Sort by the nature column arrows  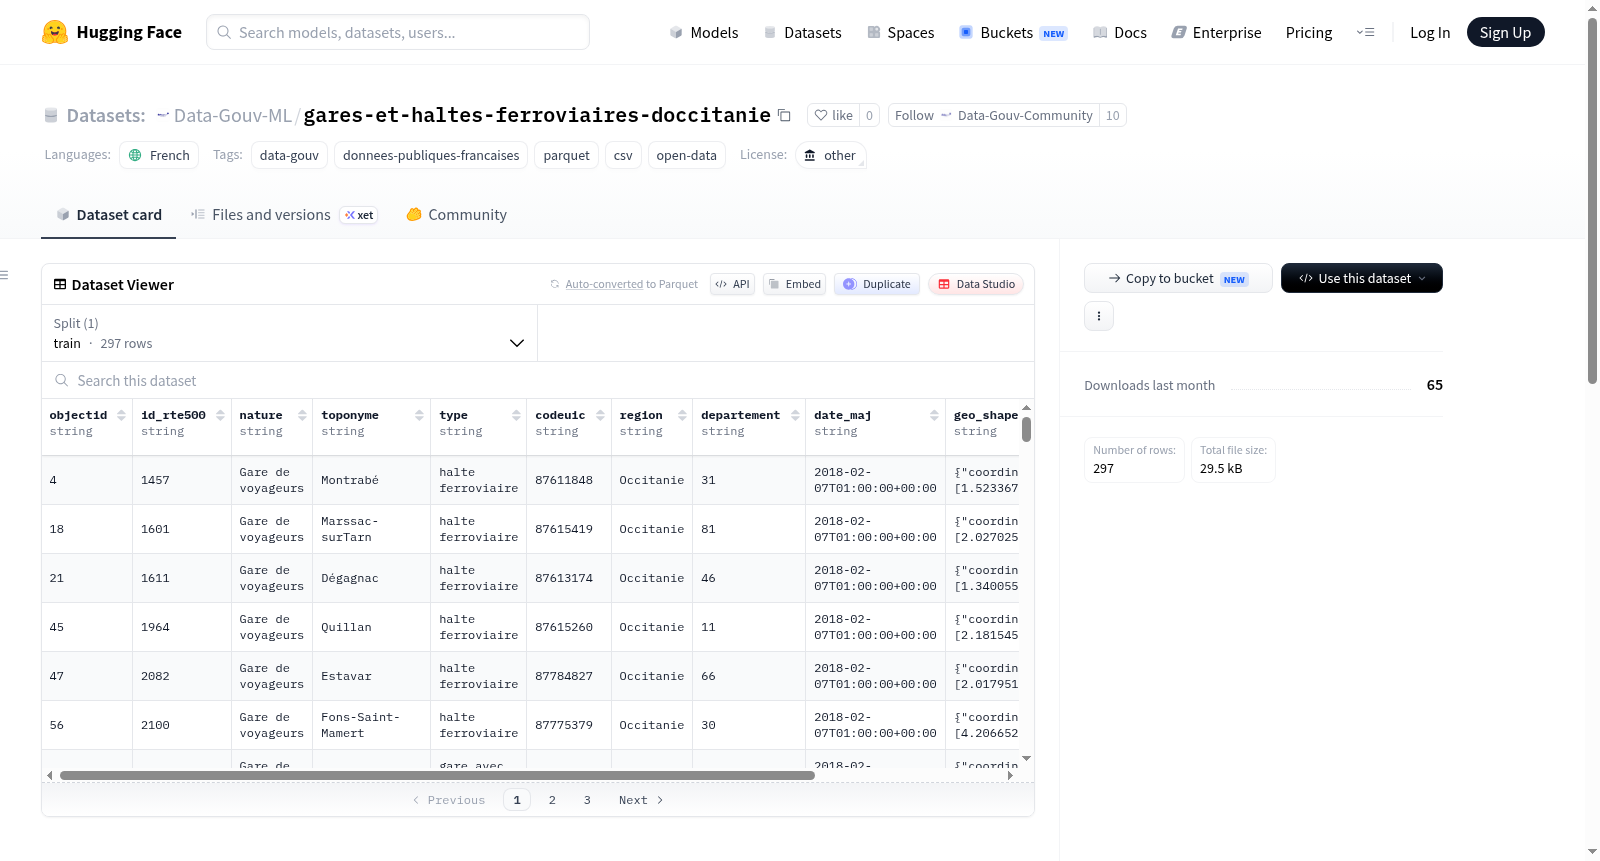[x=302, y=415]
